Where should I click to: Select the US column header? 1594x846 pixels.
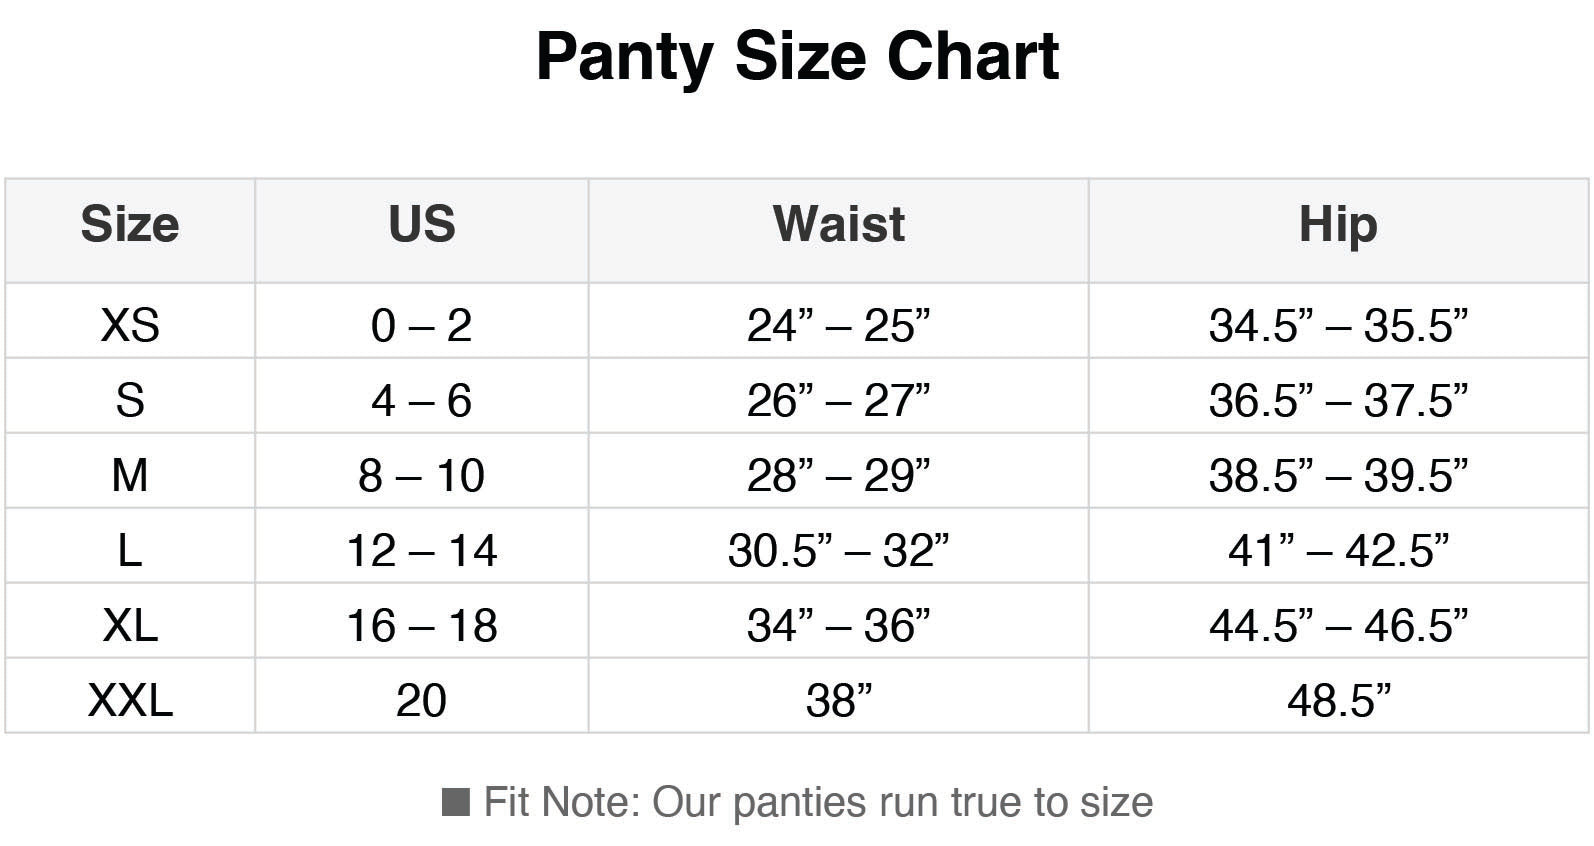pos(421,224)
